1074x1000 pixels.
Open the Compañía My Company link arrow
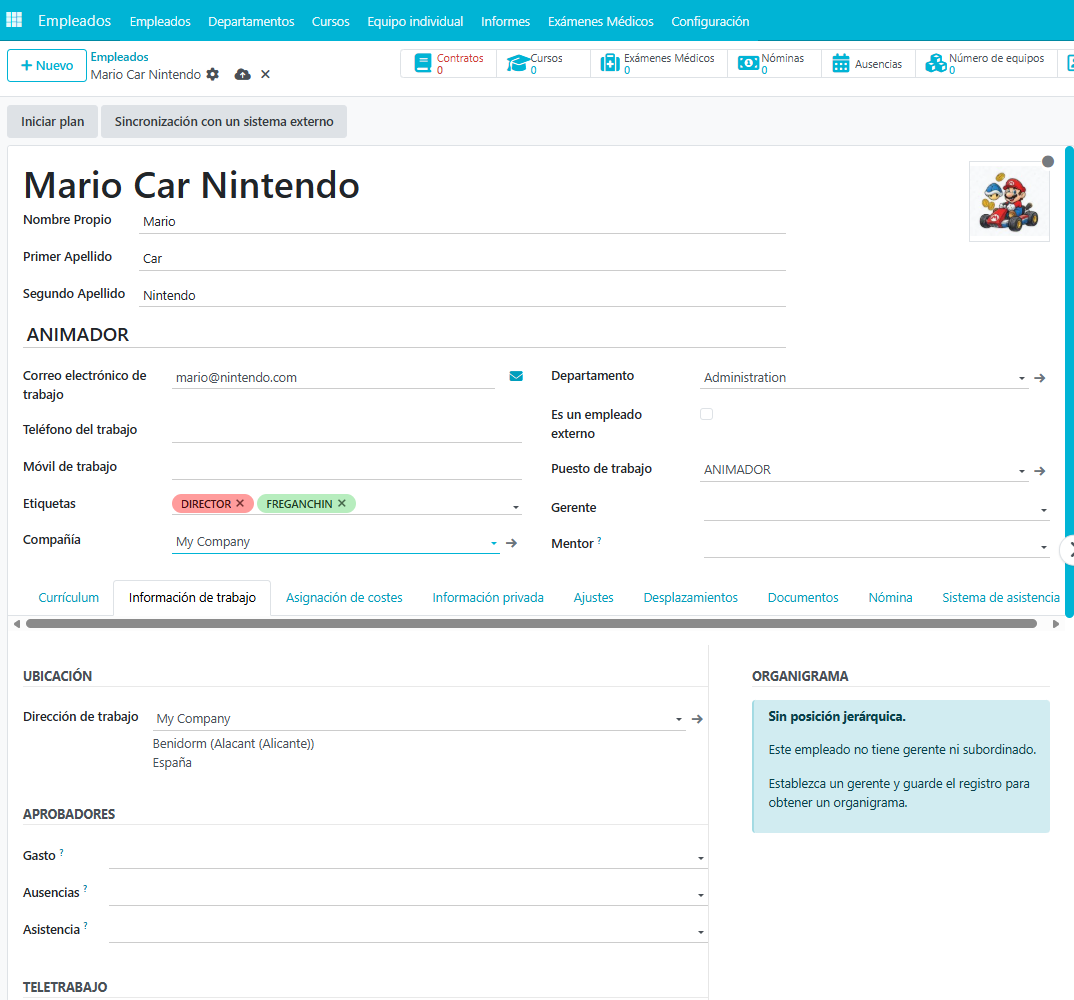(511, 543)
